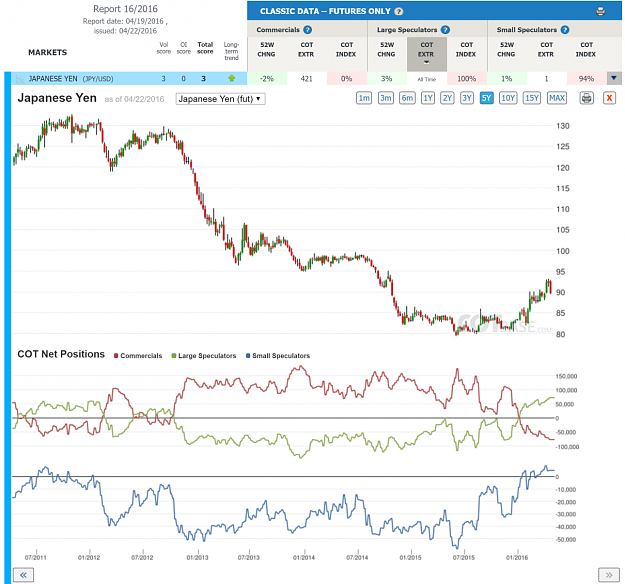
Task: Toggle Commercials series in COT legend
Action: [138, 356]
